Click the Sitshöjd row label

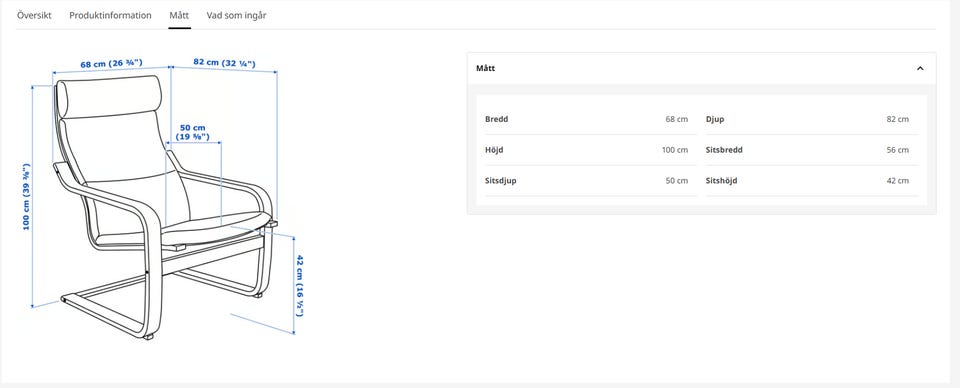tap(721, 181)
